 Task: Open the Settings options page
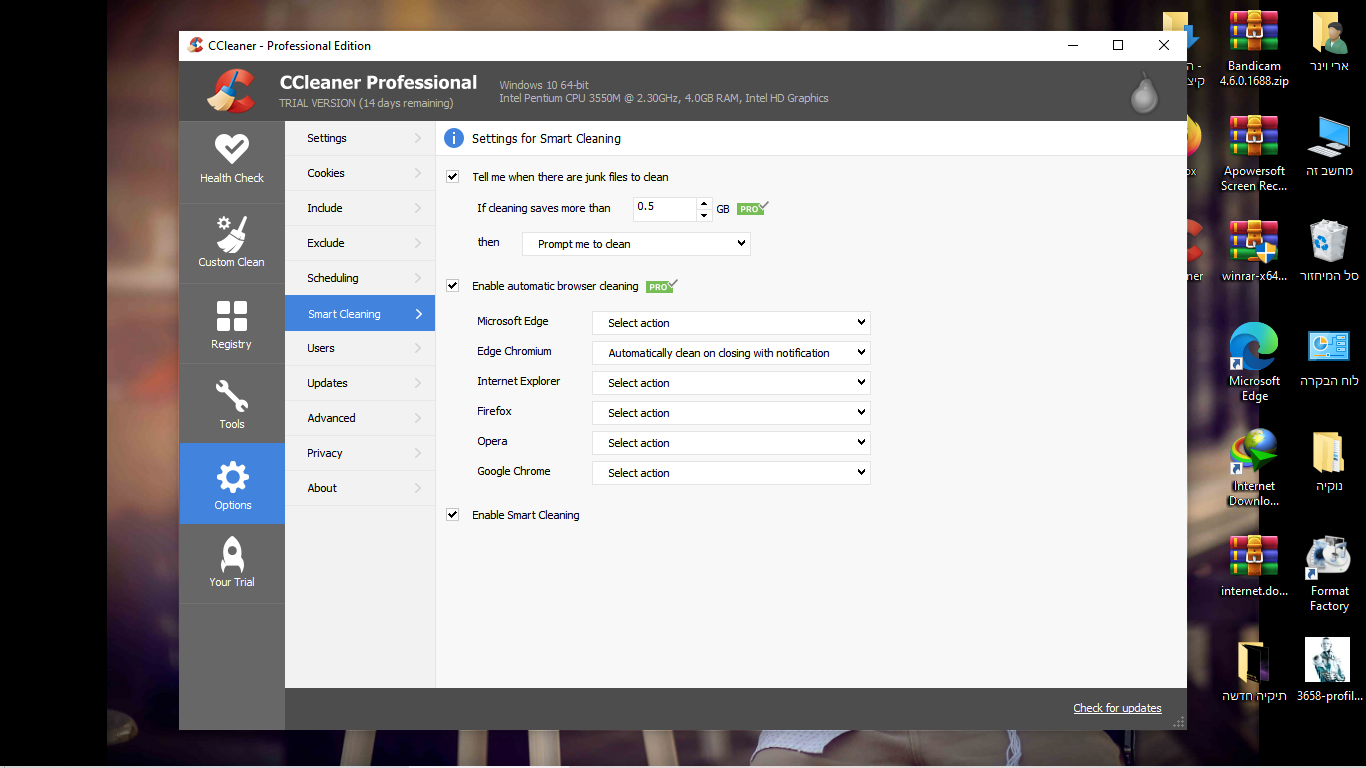tap(360, 138)
